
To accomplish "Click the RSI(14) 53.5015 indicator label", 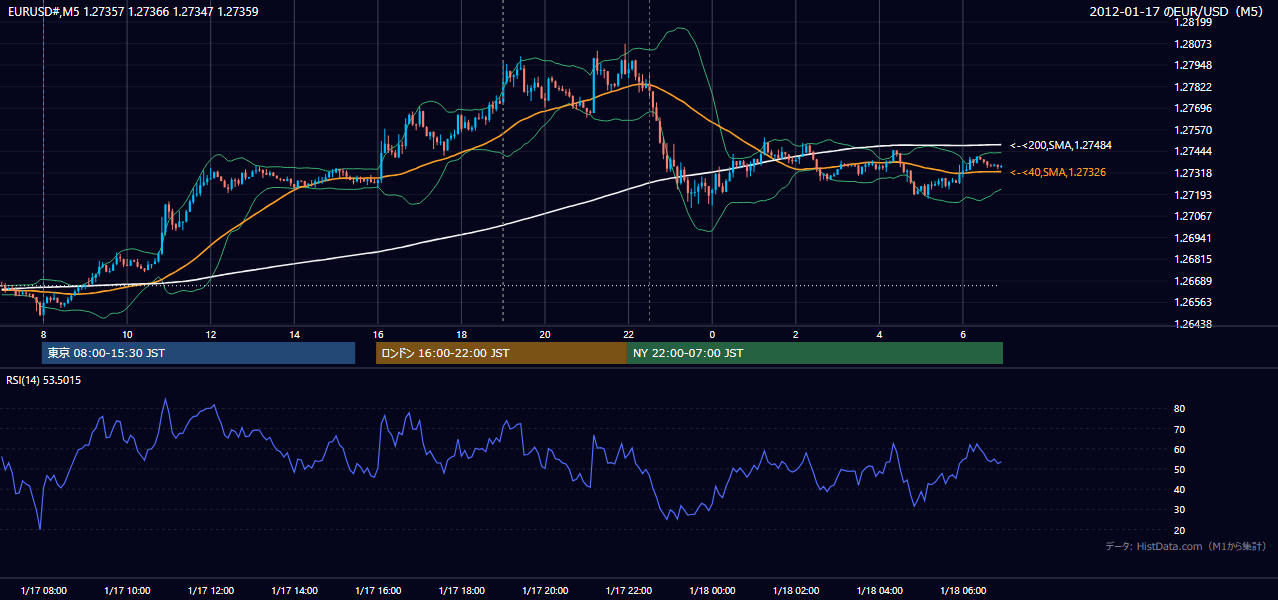I will point(44,380).
